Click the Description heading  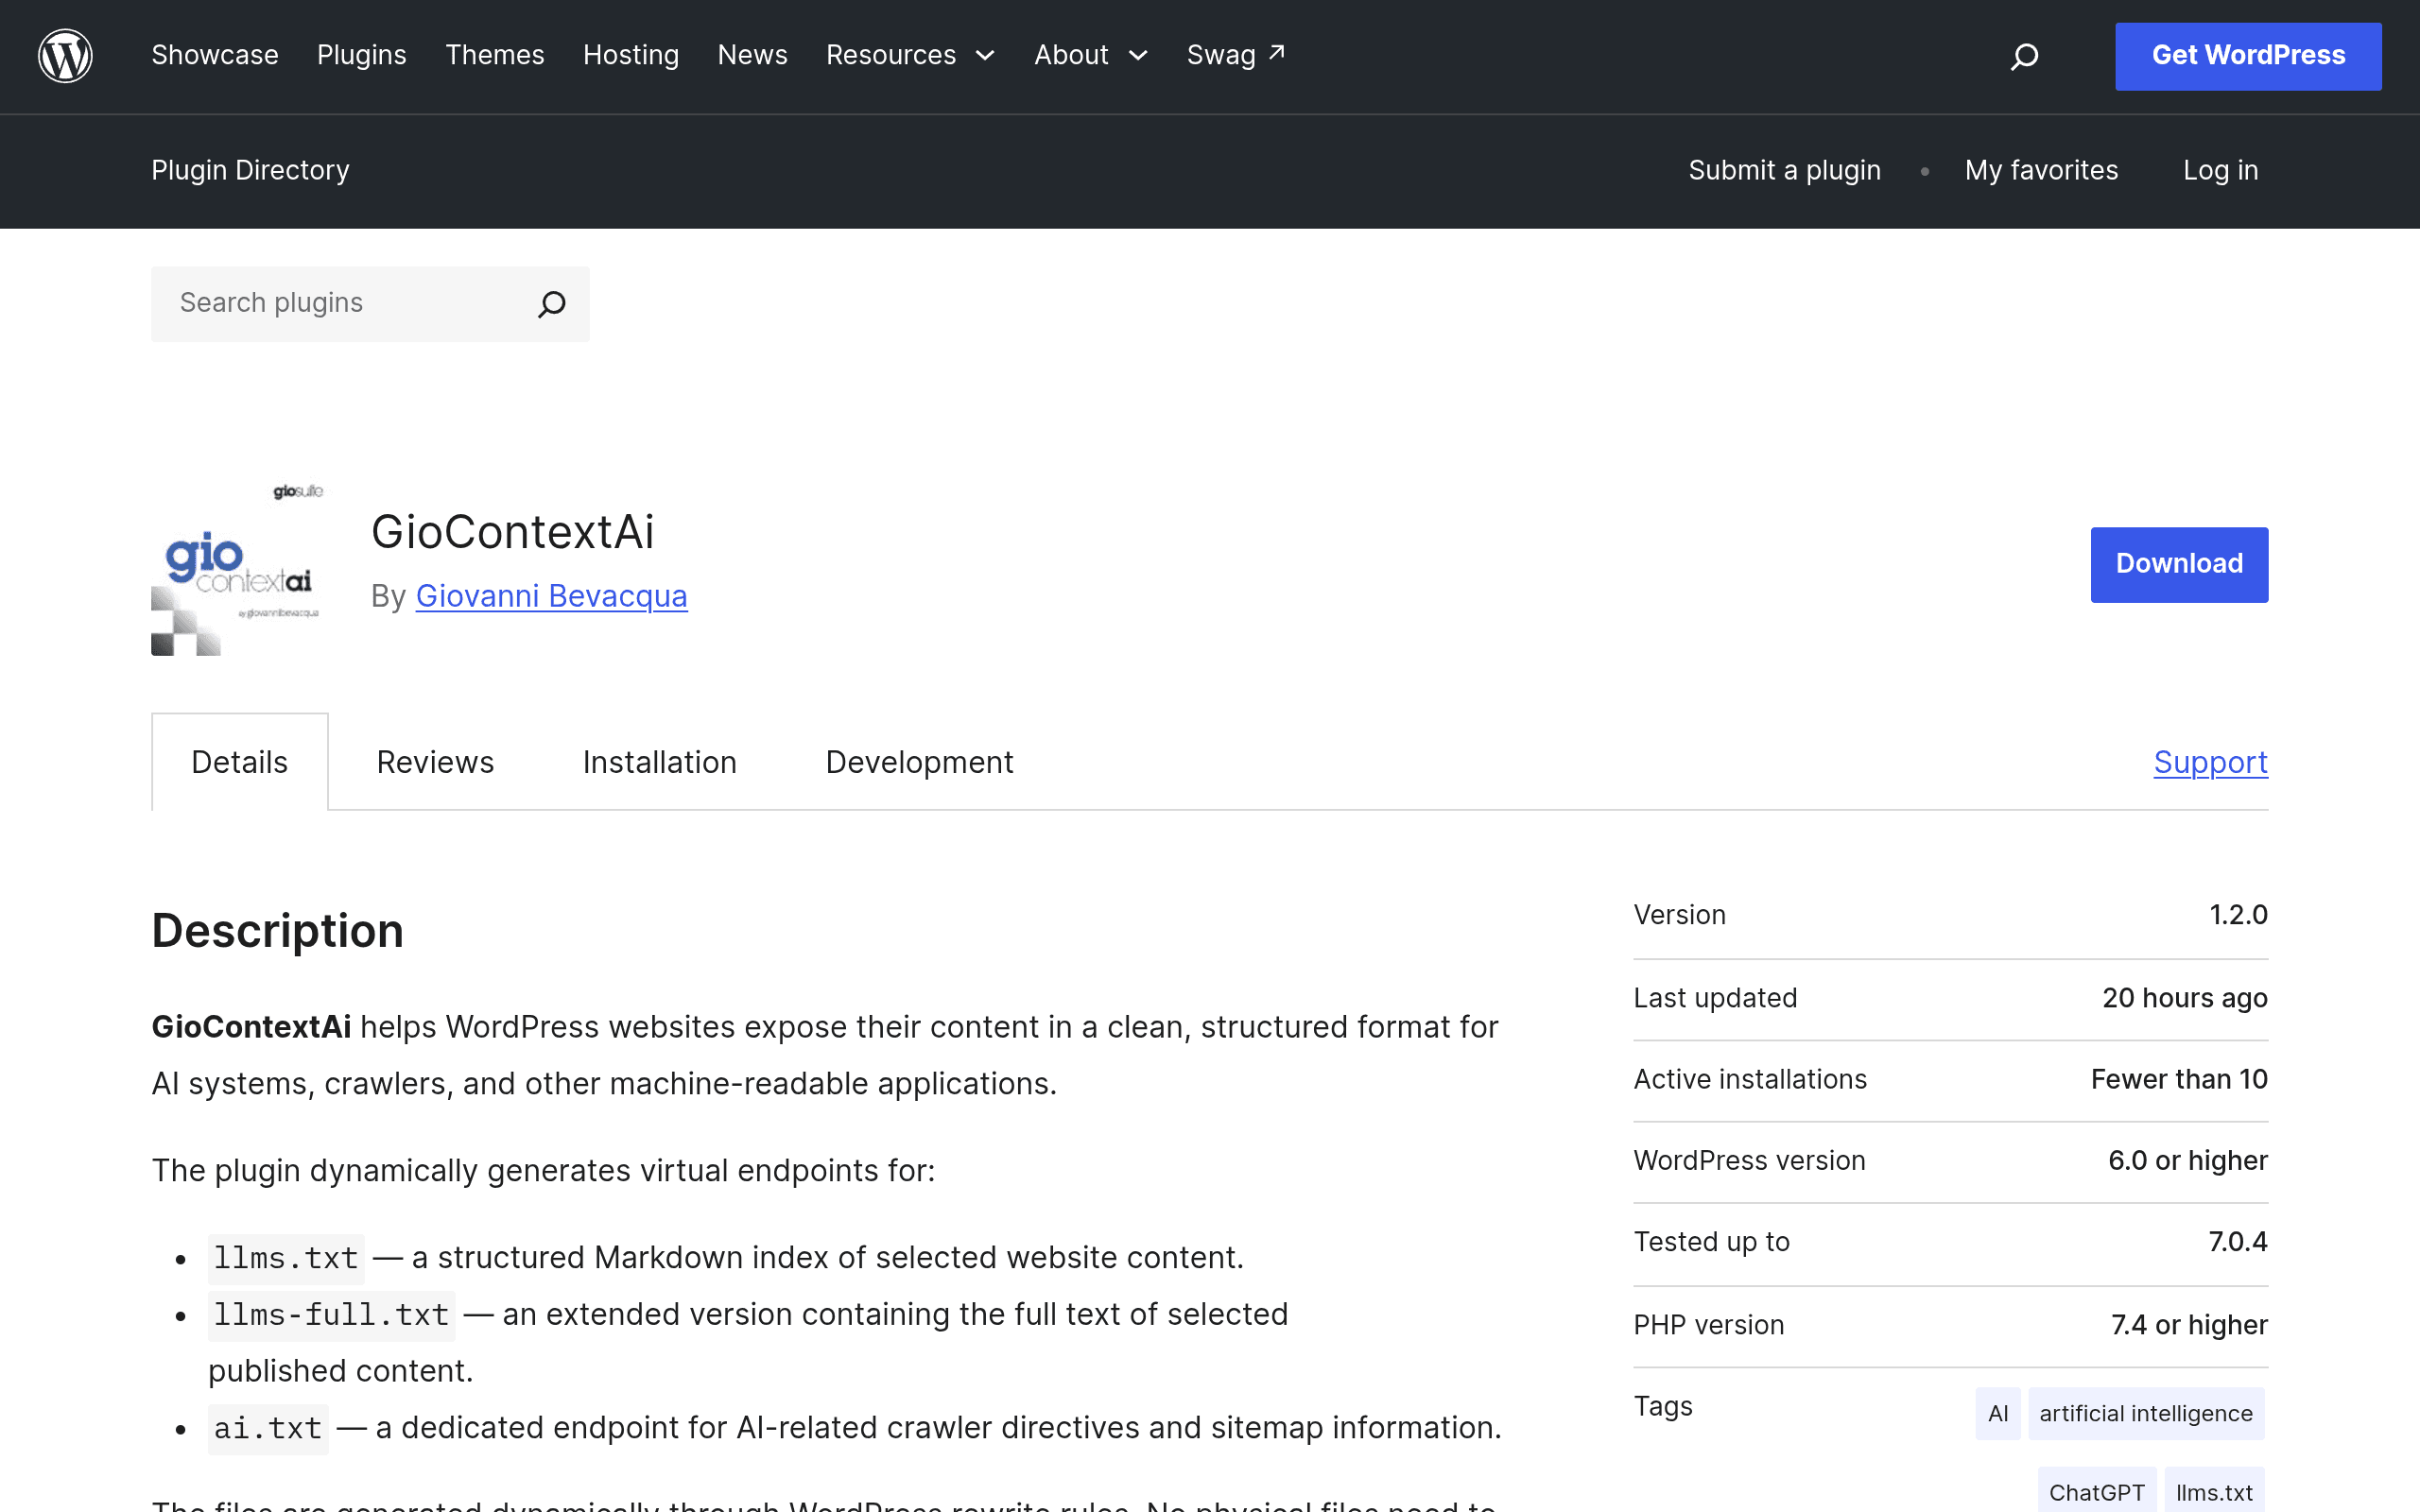[278, 931]
